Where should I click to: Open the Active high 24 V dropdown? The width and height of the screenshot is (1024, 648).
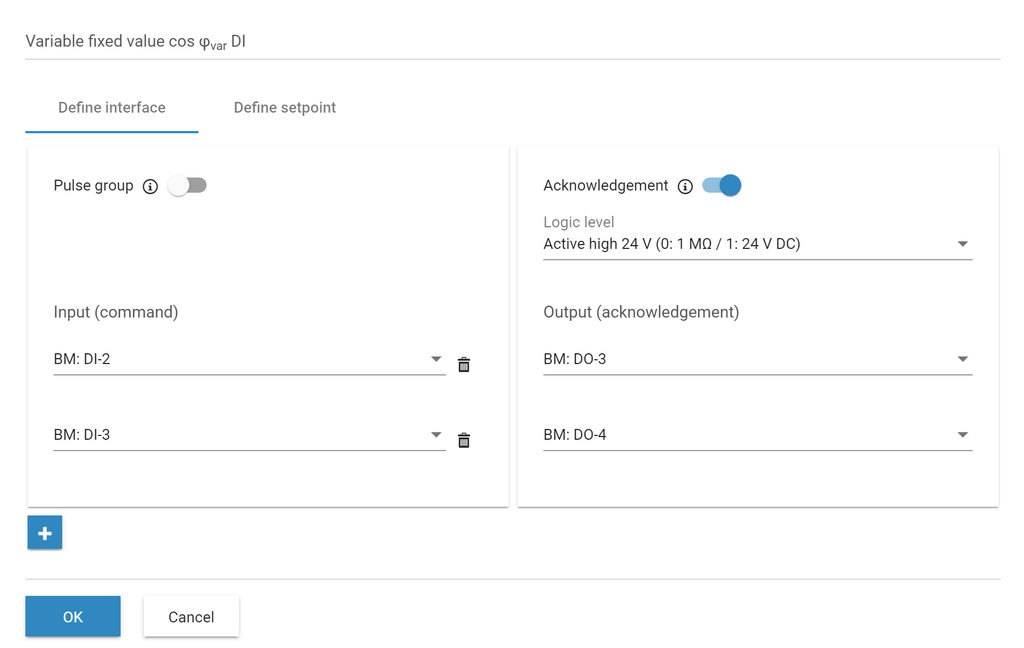(740, 244)
